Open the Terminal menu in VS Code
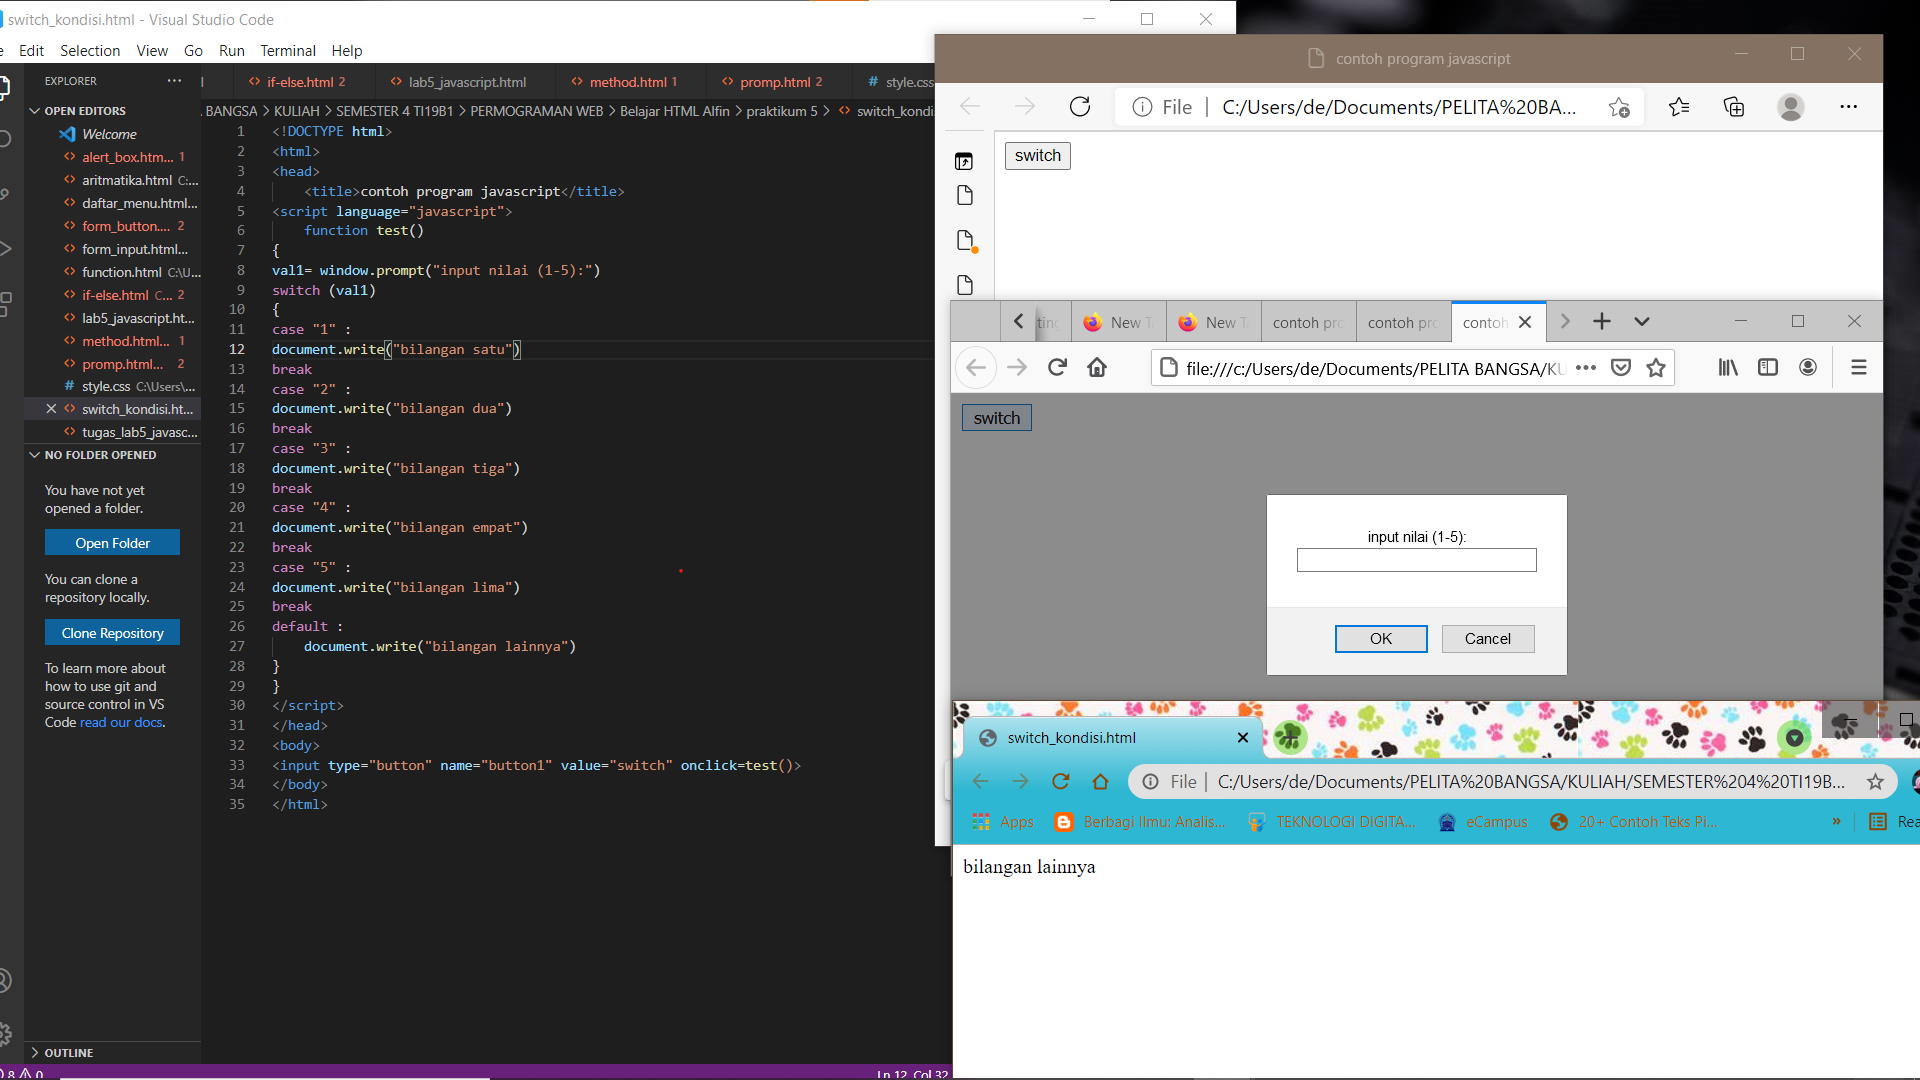Screen dimensions: 1920x1080 tap(288, 50)
